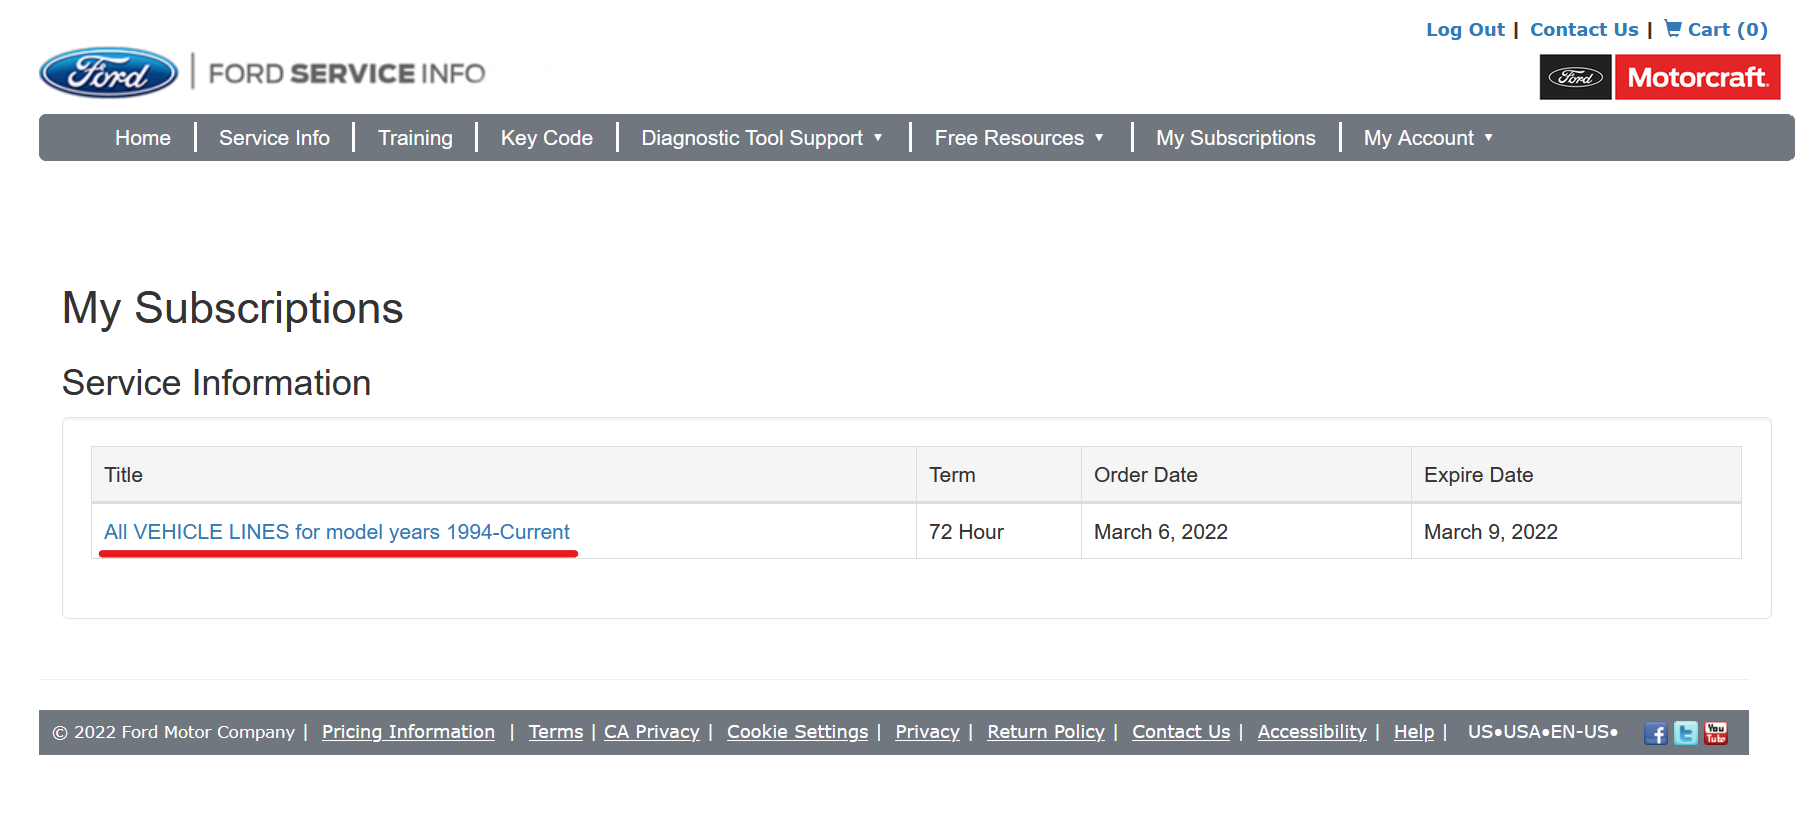This screenshot has width=1795, height=816.
Task: Open the Training nav item
Action: point(415,138)
